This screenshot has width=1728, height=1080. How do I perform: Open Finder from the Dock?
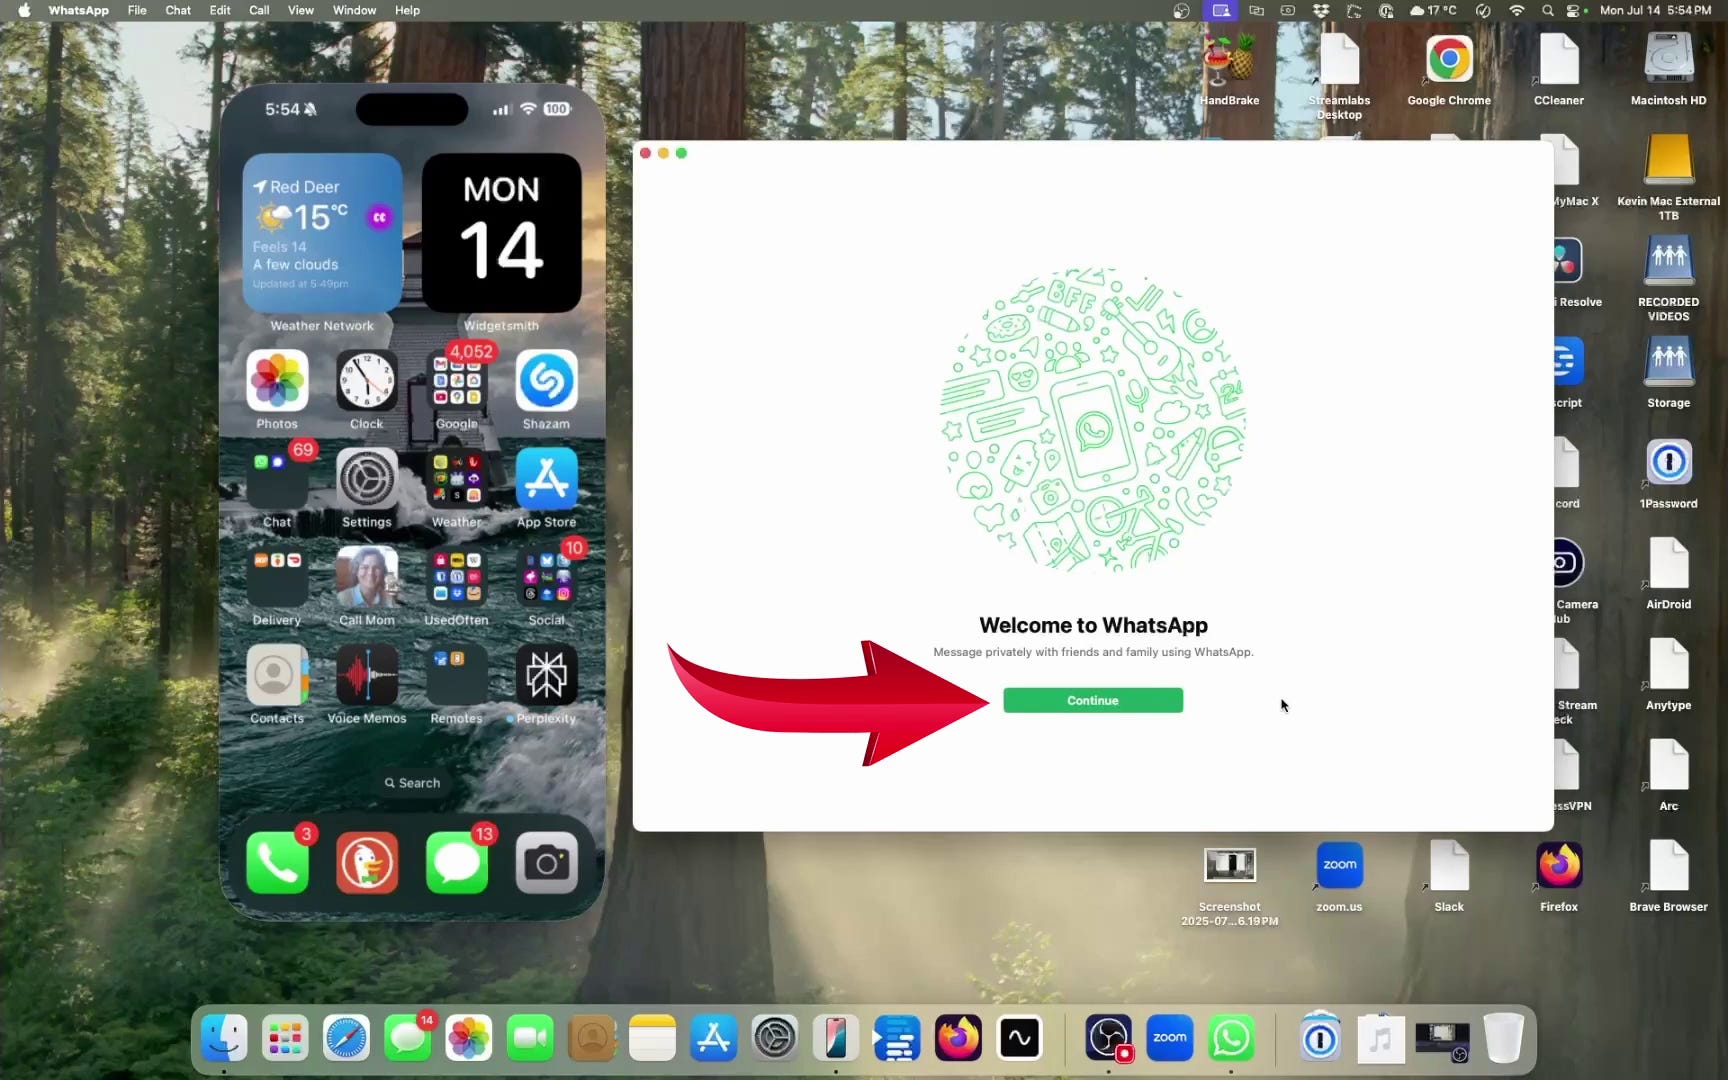pos(224,1039)
